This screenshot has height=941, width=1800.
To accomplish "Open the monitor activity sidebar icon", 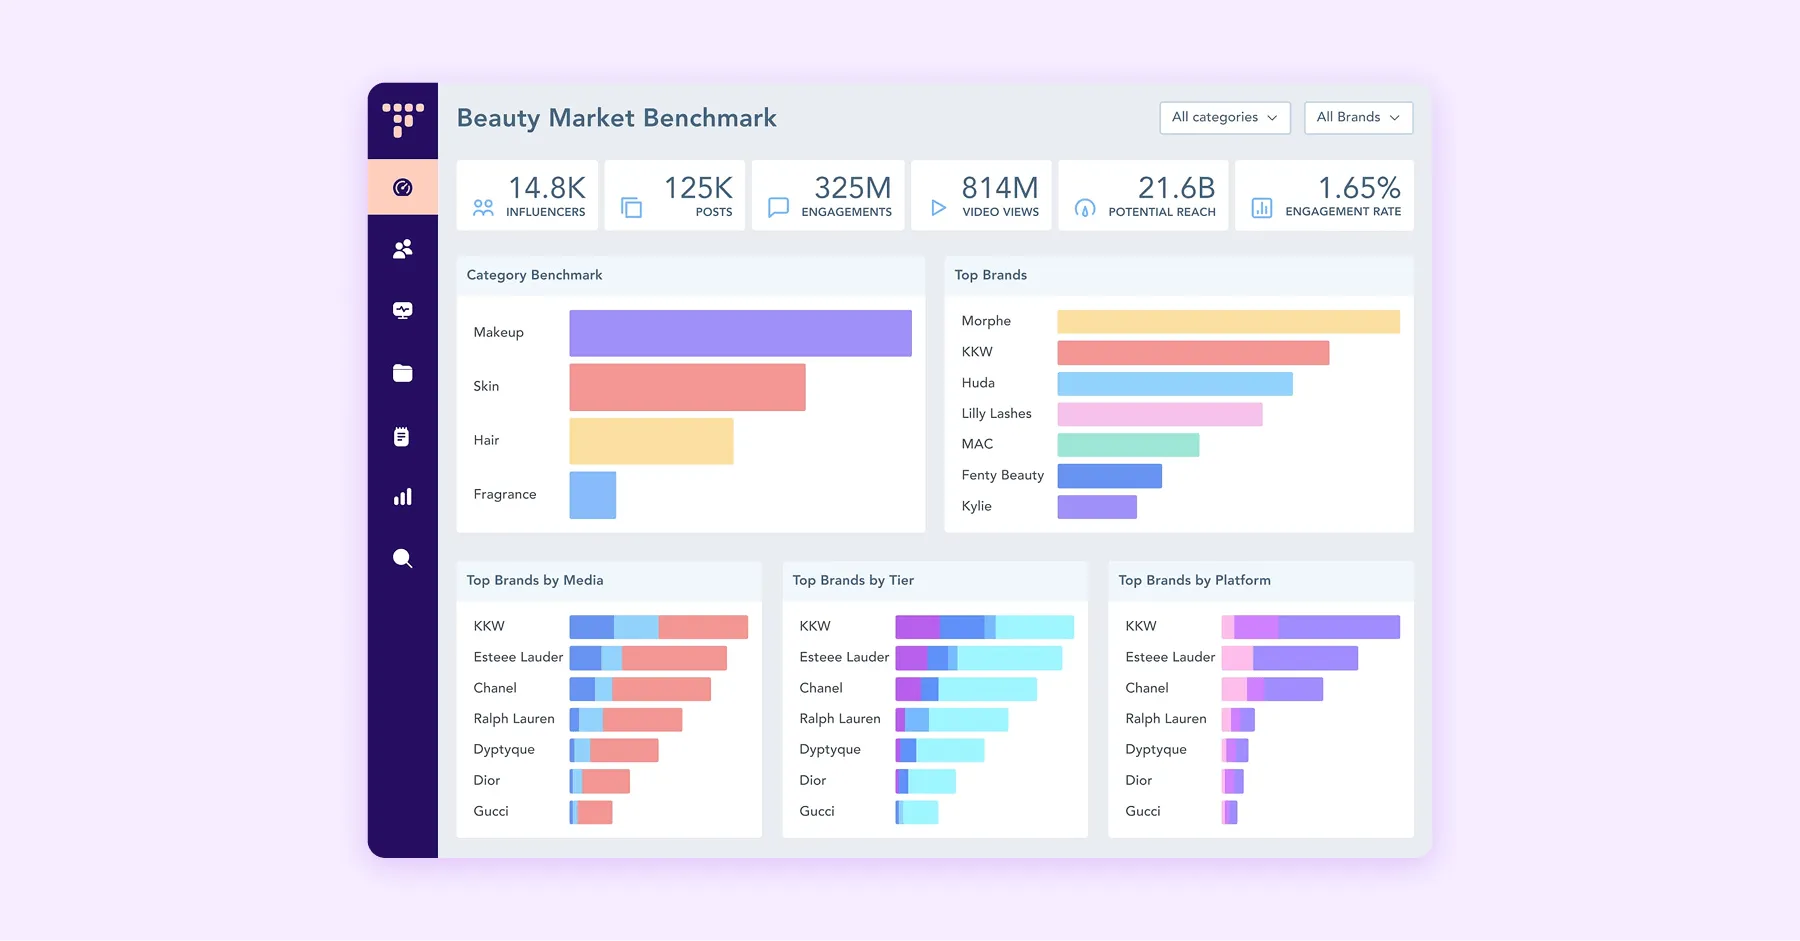I will coord(403,311).
